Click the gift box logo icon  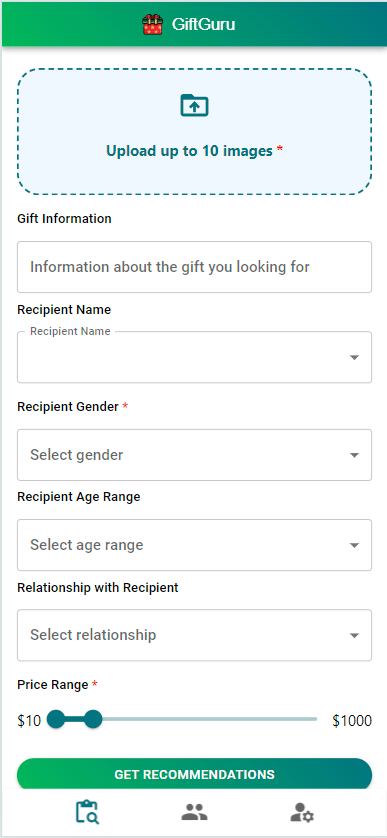152,25
